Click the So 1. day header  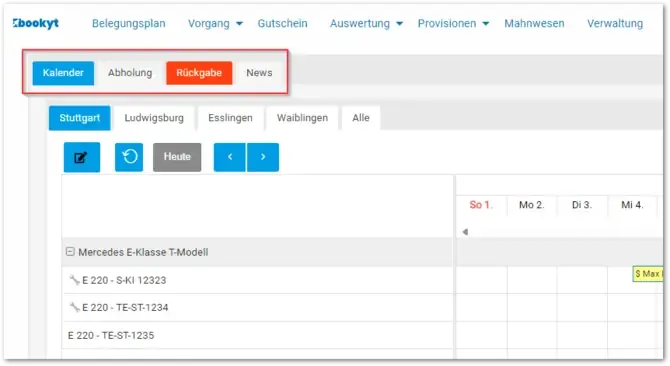pos(481,205)
